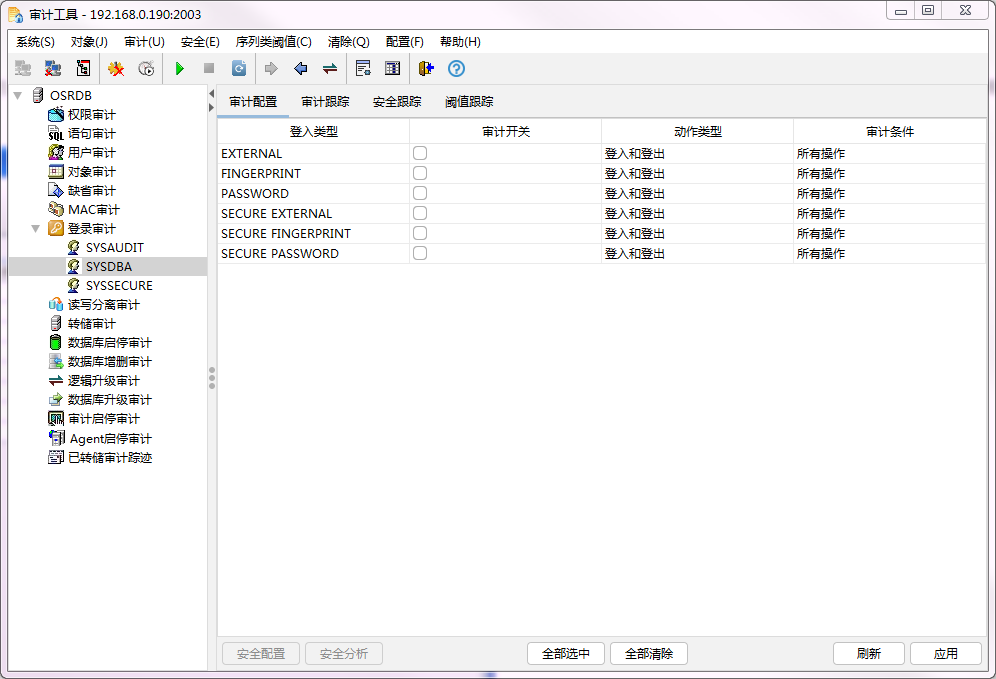This screenshot has height=679, width=996.
Task: Check the PASSWORD audit switch
Action: [419, 193]
